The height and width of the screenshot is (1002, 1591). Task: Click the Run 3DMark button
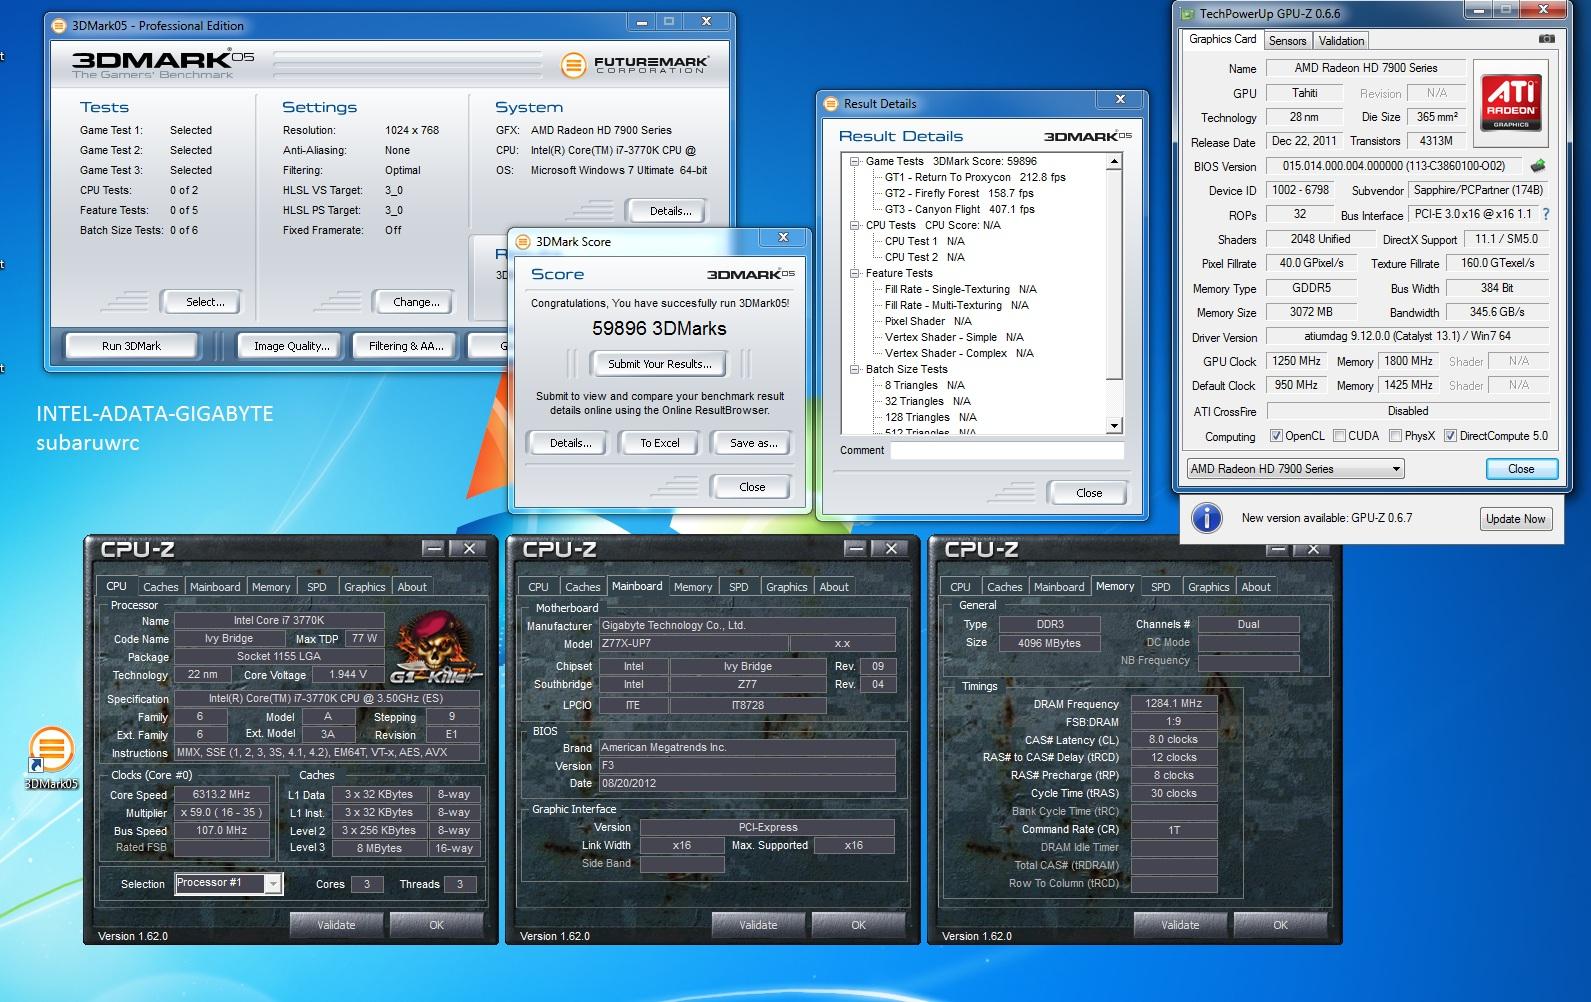click(x=131, y=346)
